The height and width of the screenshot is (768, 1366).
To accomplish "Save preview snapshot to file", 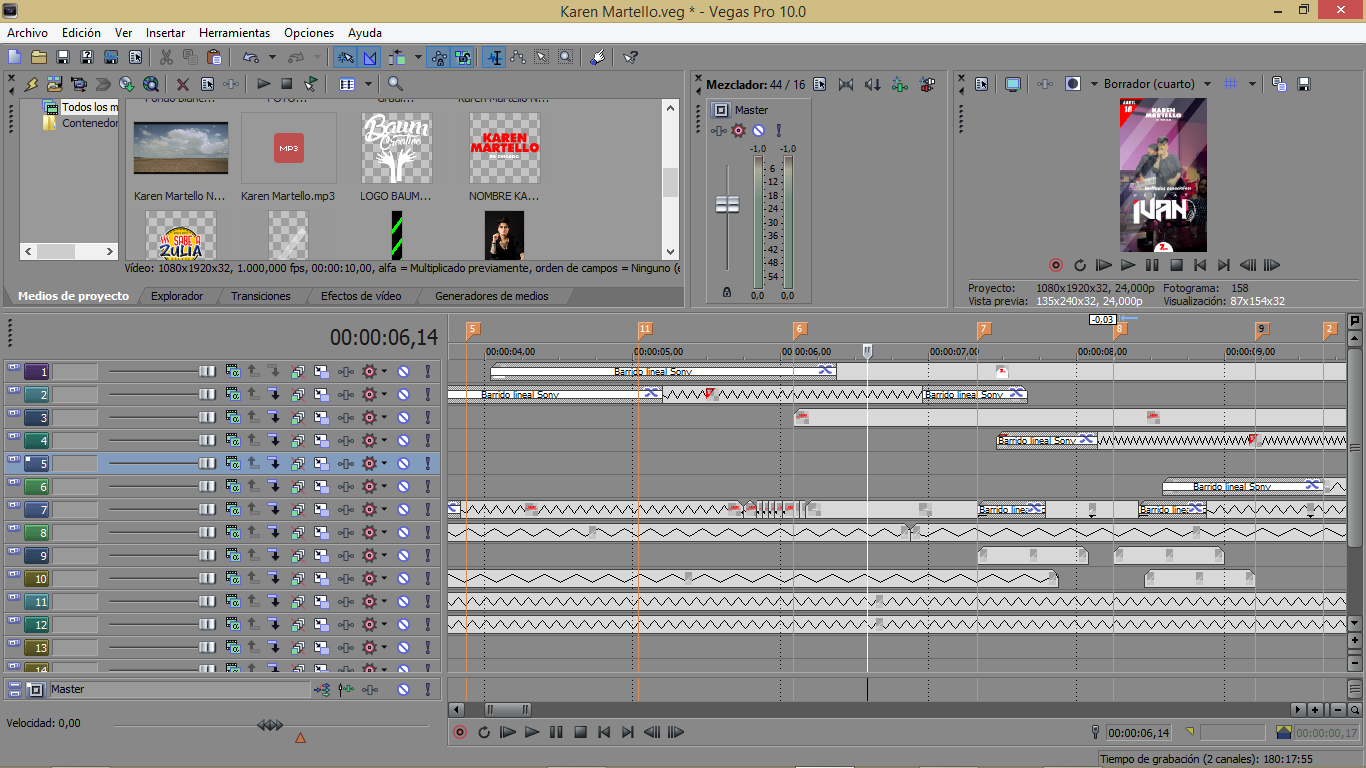I will point(1304,84).
